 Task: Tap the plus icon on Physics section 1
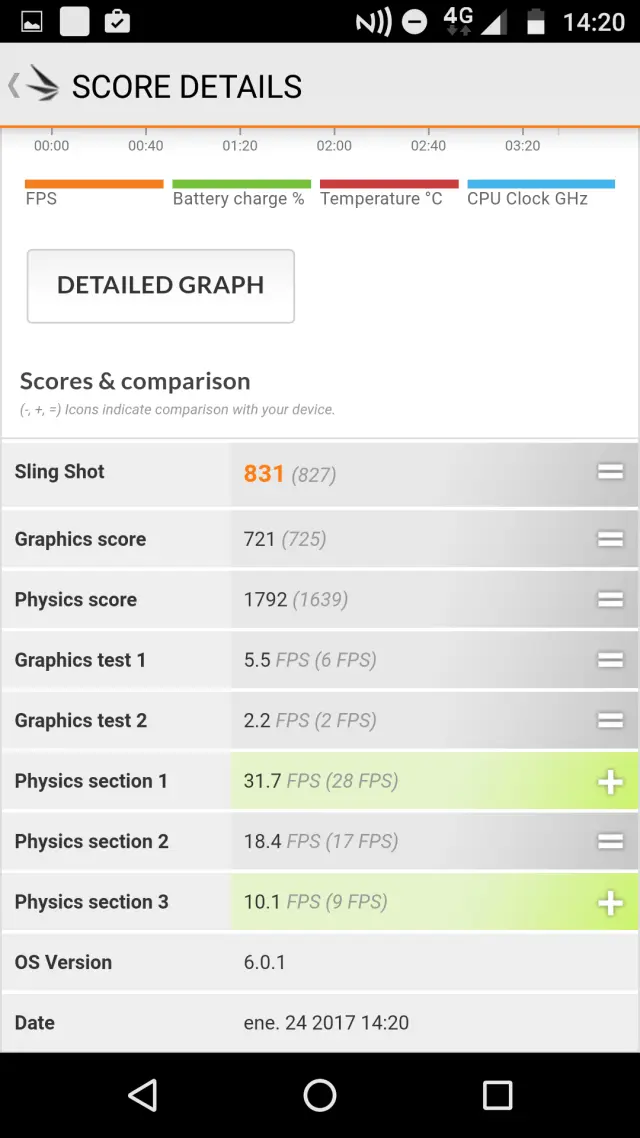[610, 782]
